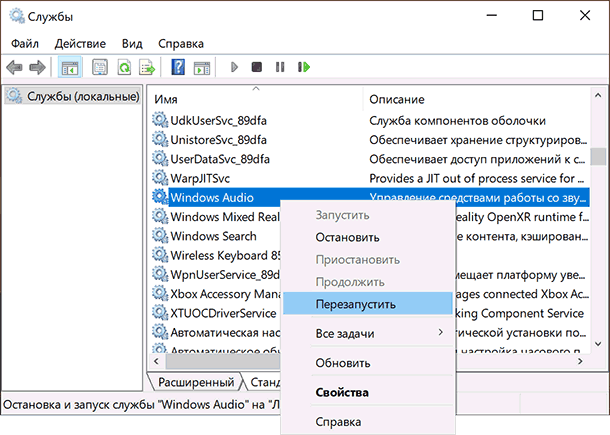Click the Refresh toolbar icon
Screen dimensions: 610x435
(x=124, y=67)
